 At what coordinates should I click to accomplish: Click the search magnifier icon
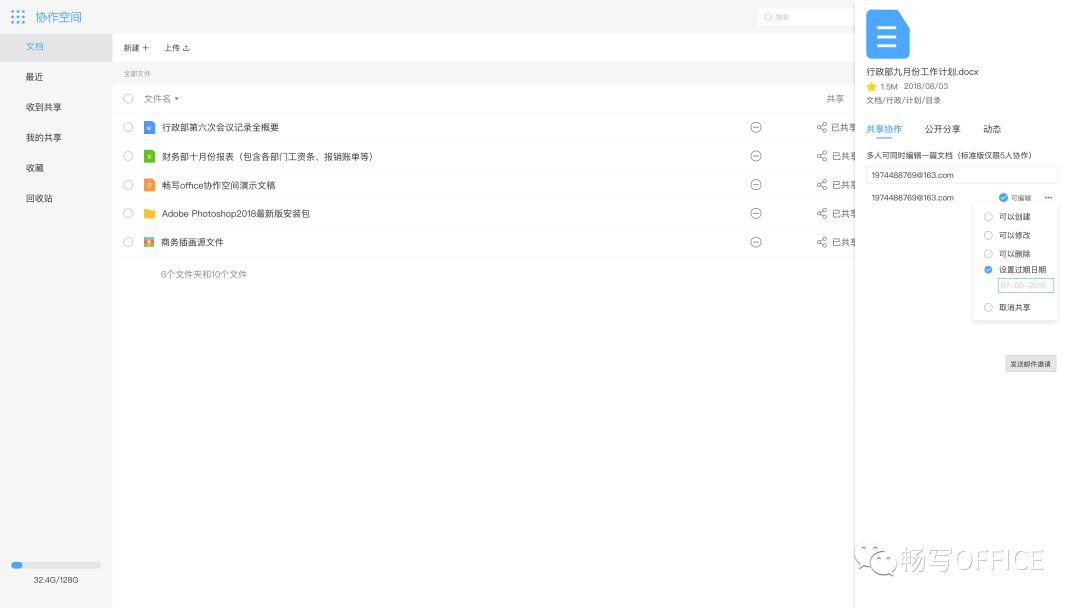pos(768,17)
